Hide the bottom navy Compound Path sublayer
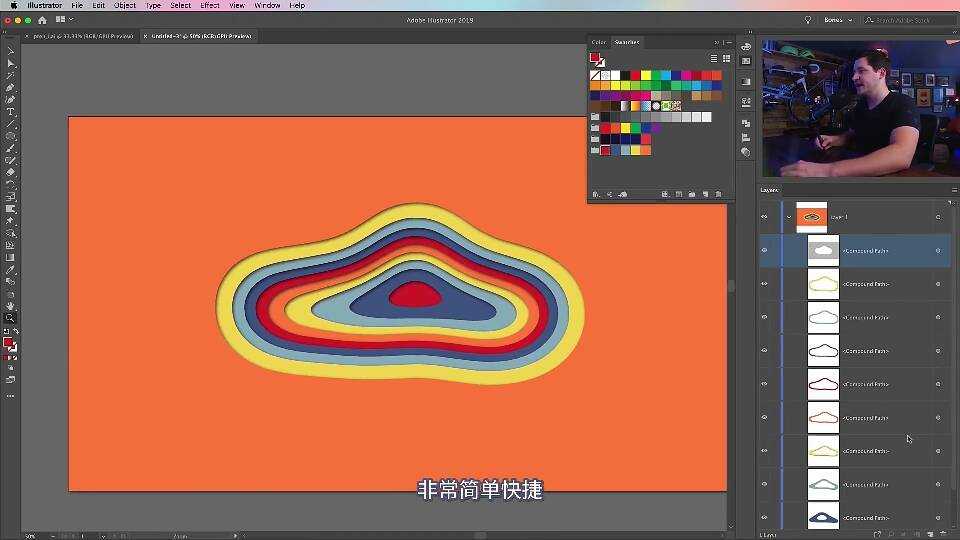The image size is (960, 540). [x=764, y=517]
